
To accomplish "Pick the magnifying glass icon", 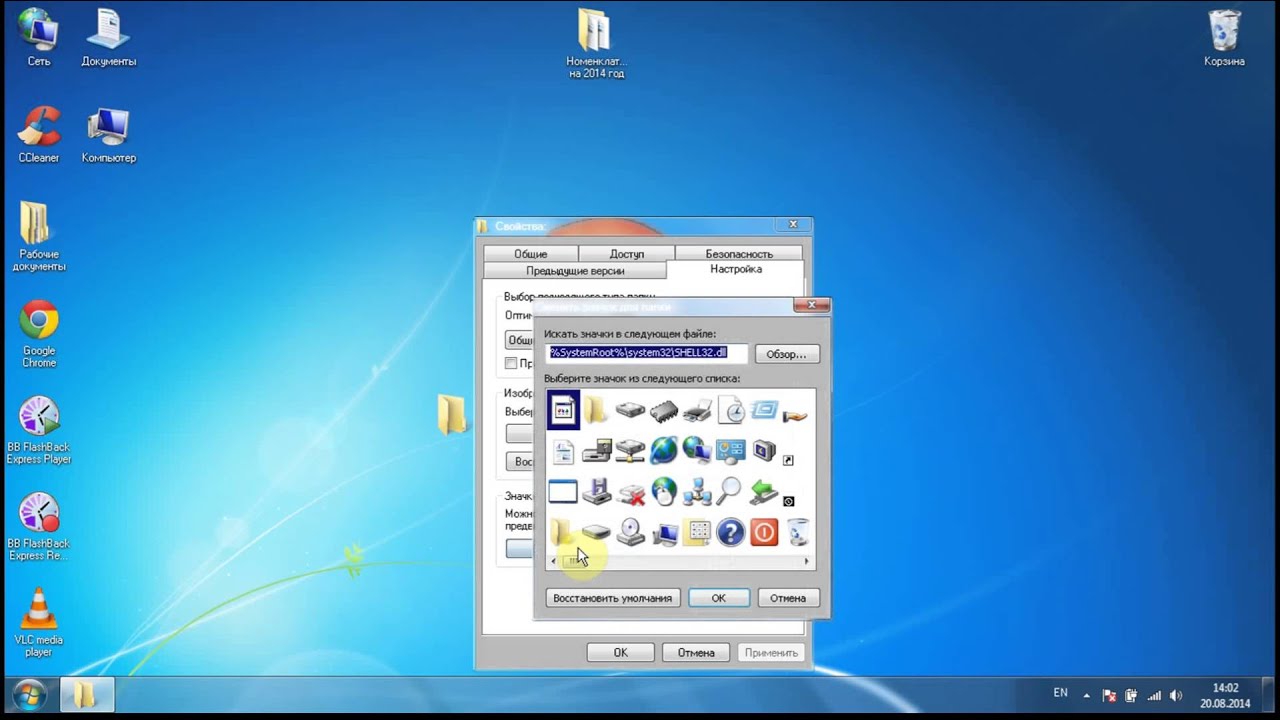I will [x=730, y=491].
